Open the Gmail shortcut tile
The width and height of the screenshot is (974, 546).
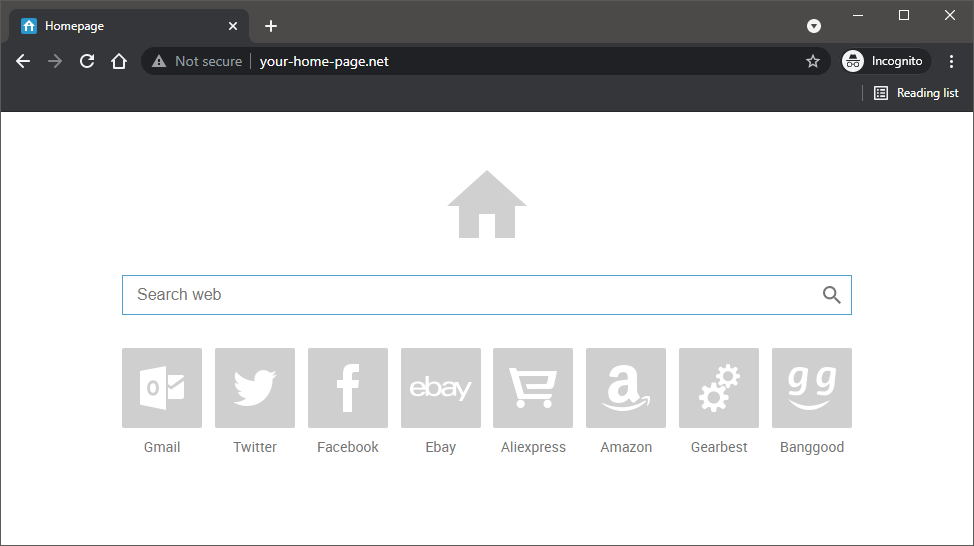coord(162,388)
